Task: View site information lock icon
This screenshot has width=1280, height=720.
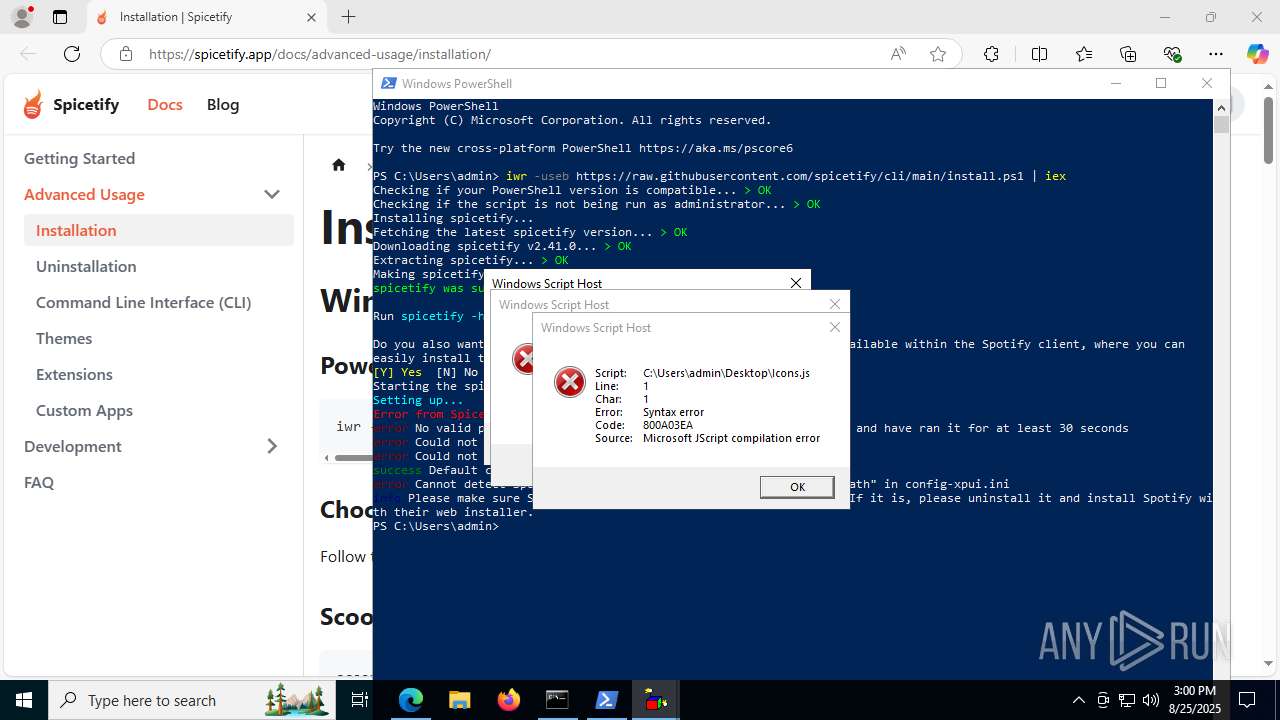Action: (125, 54)
